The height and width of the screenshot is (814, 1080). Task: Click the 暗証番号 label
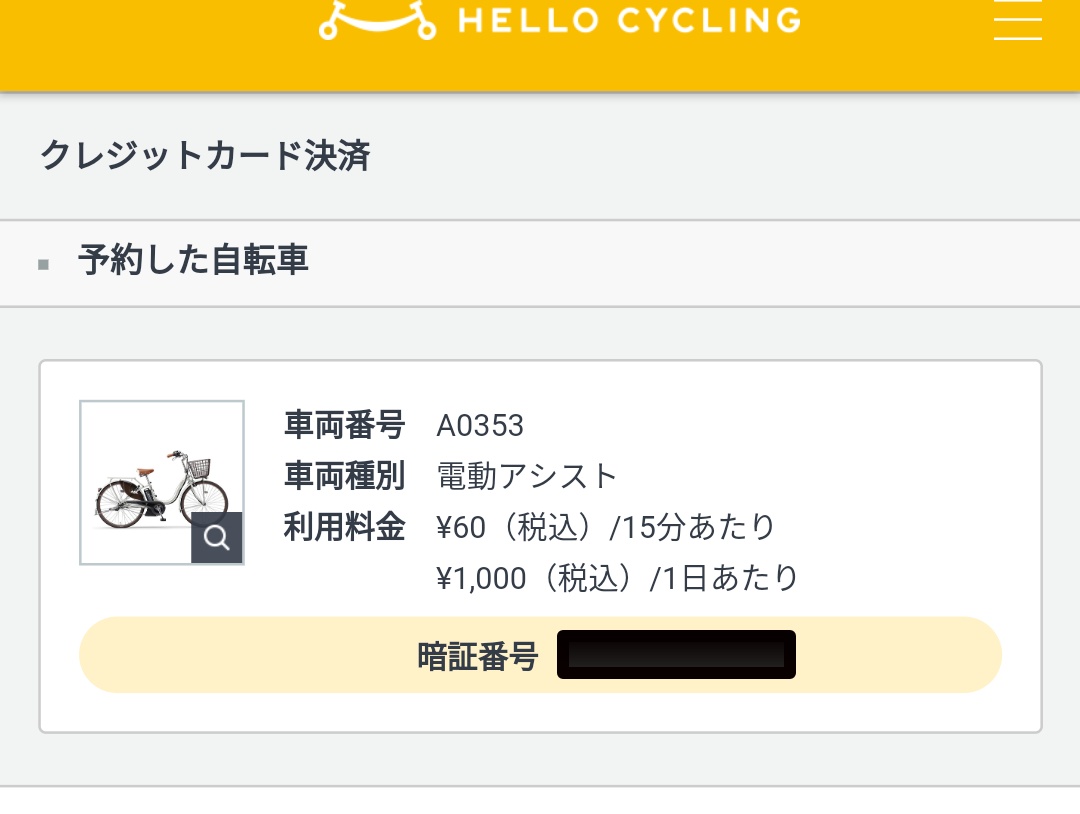click(x=477, y=656)
